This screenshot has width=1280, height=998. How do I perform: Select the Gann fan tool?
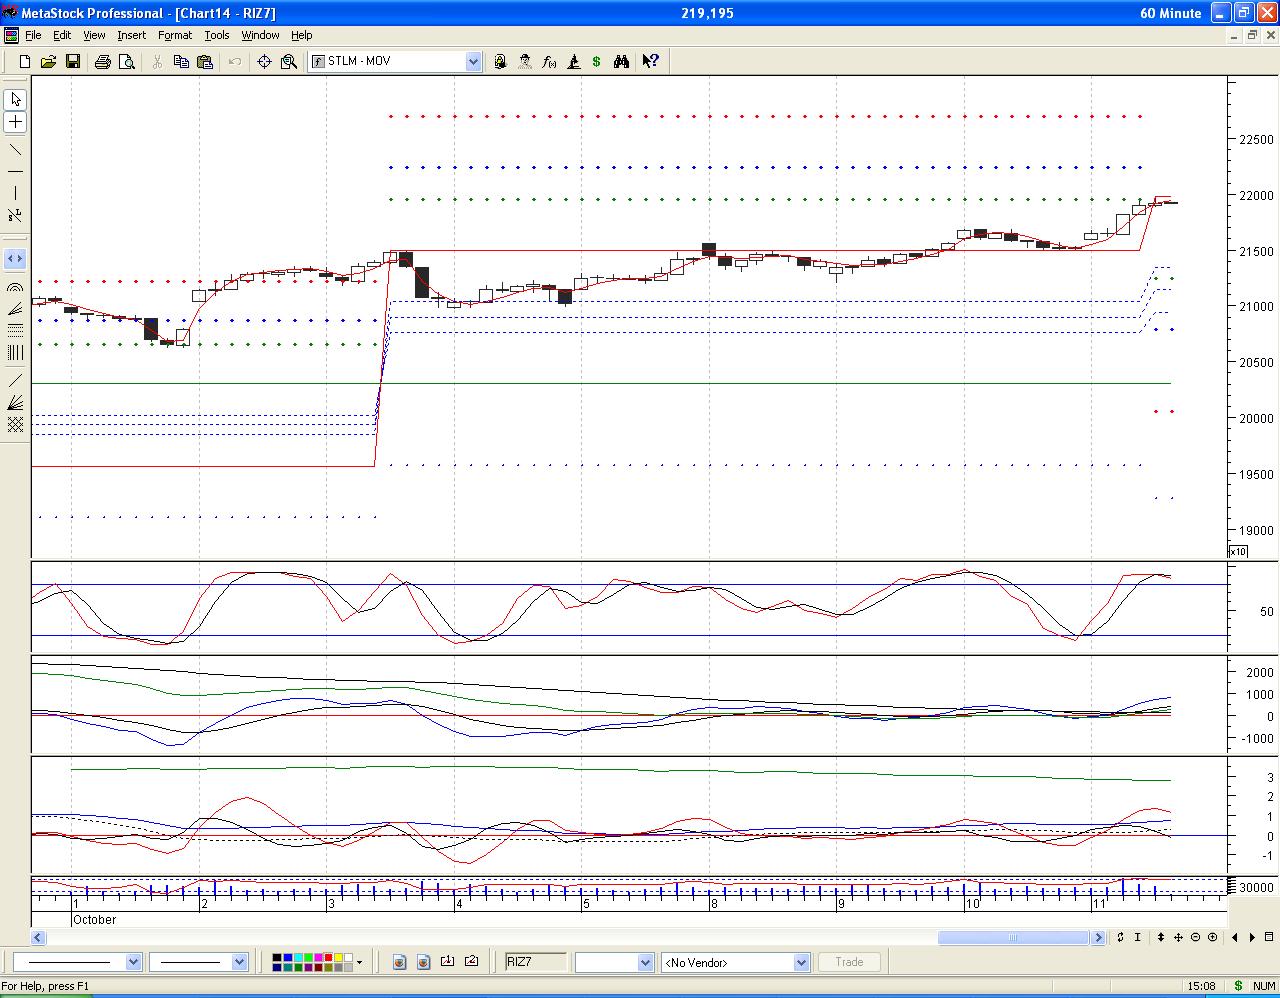(x=15, y=403)
